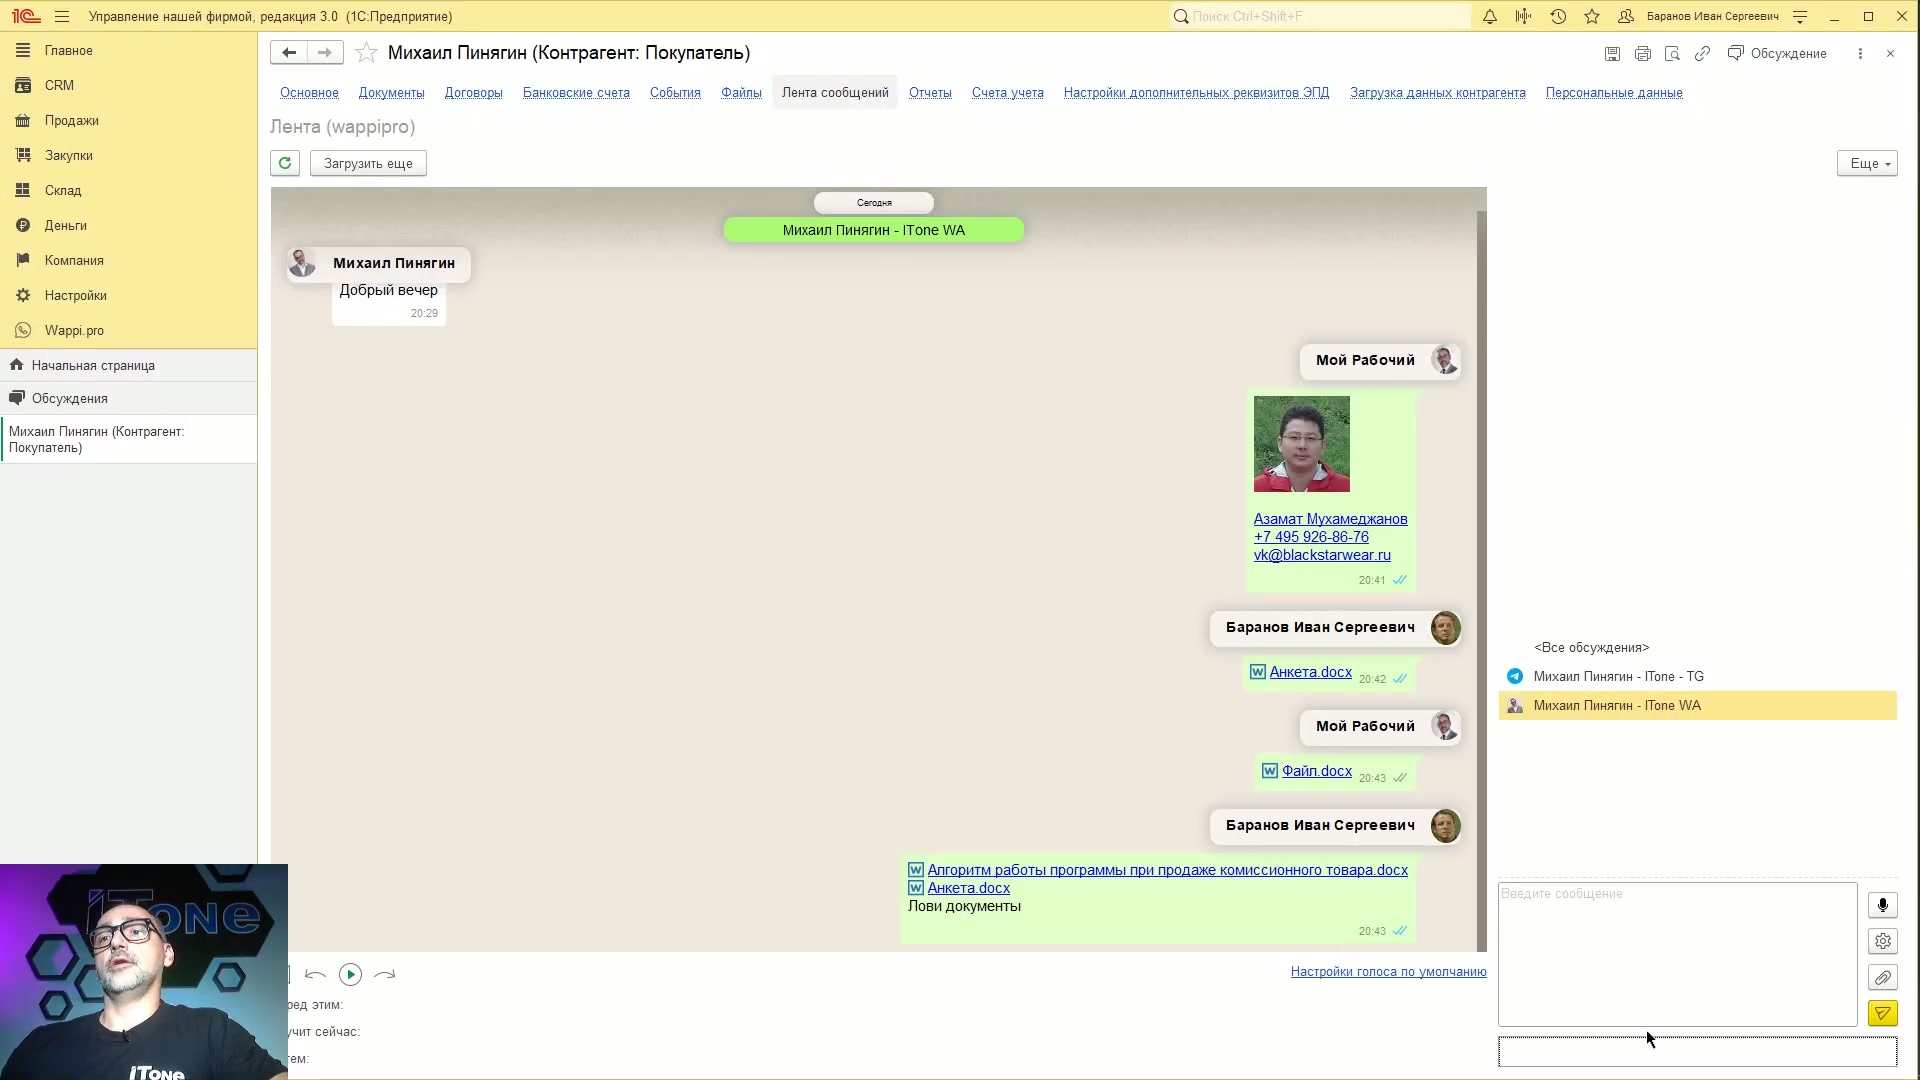This screenshot has height=1080, width=1920.
Task: Go to previous voice phrase
Action: [x=315, y=974]
